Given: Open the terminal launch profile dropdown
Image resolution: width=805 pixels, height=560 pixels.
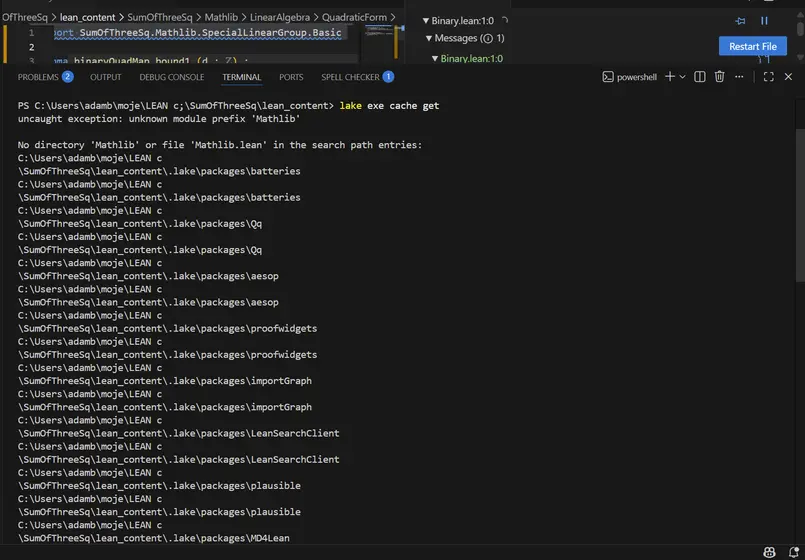Looking at the screenshot, I should coord(684,77).
